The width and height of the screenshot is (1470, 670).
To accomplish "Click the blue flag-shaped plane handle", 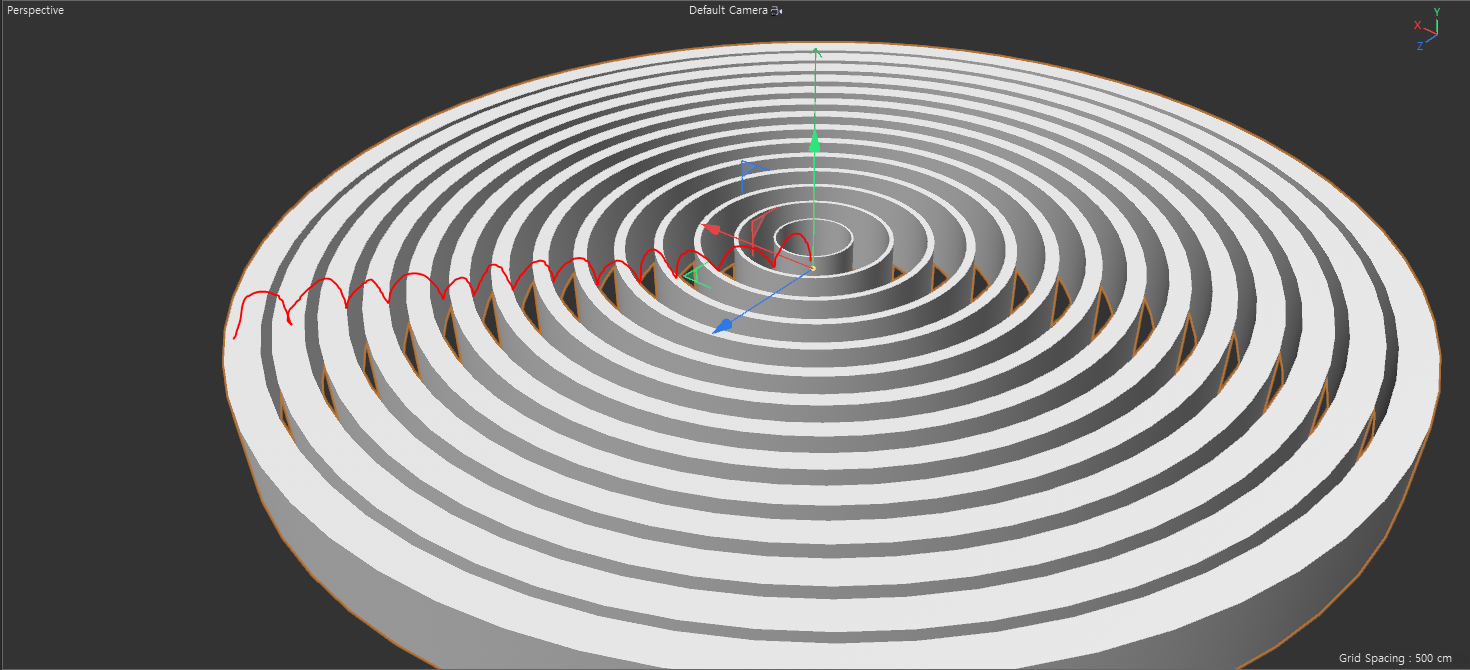I will 750,170.
